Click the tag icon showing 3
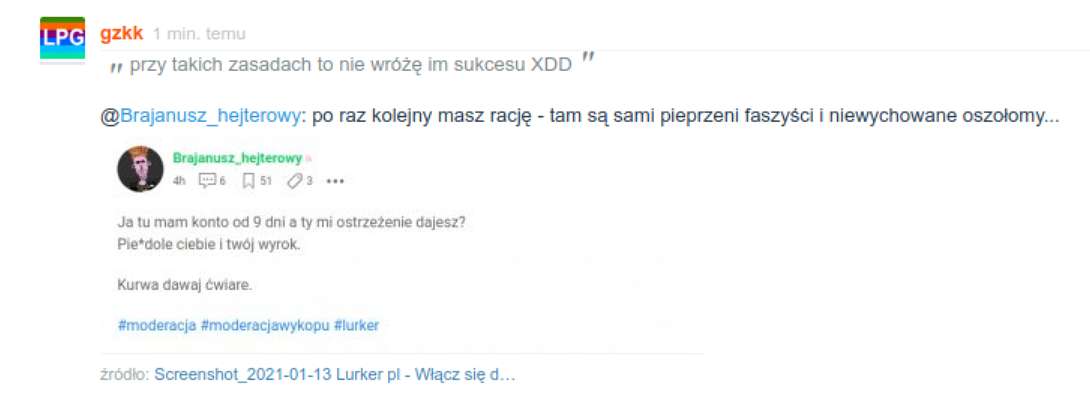The height and width of the screenshot is (404, 1090). pos(294,181)
